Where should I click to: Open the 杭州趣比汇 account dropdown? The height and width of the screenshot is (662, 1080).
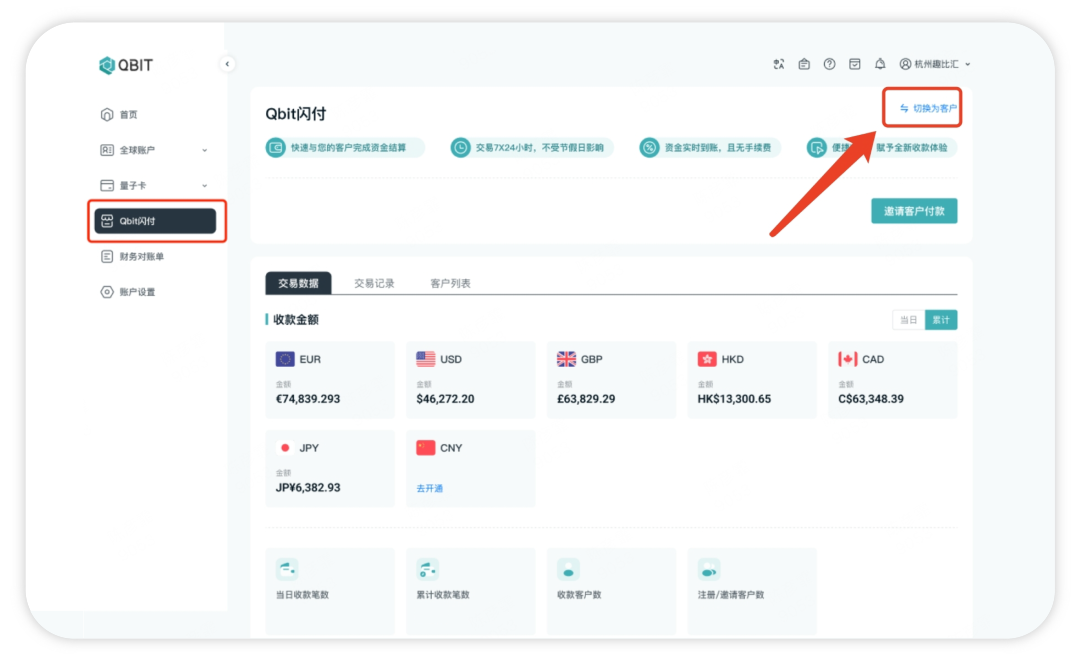click(935, 64)
